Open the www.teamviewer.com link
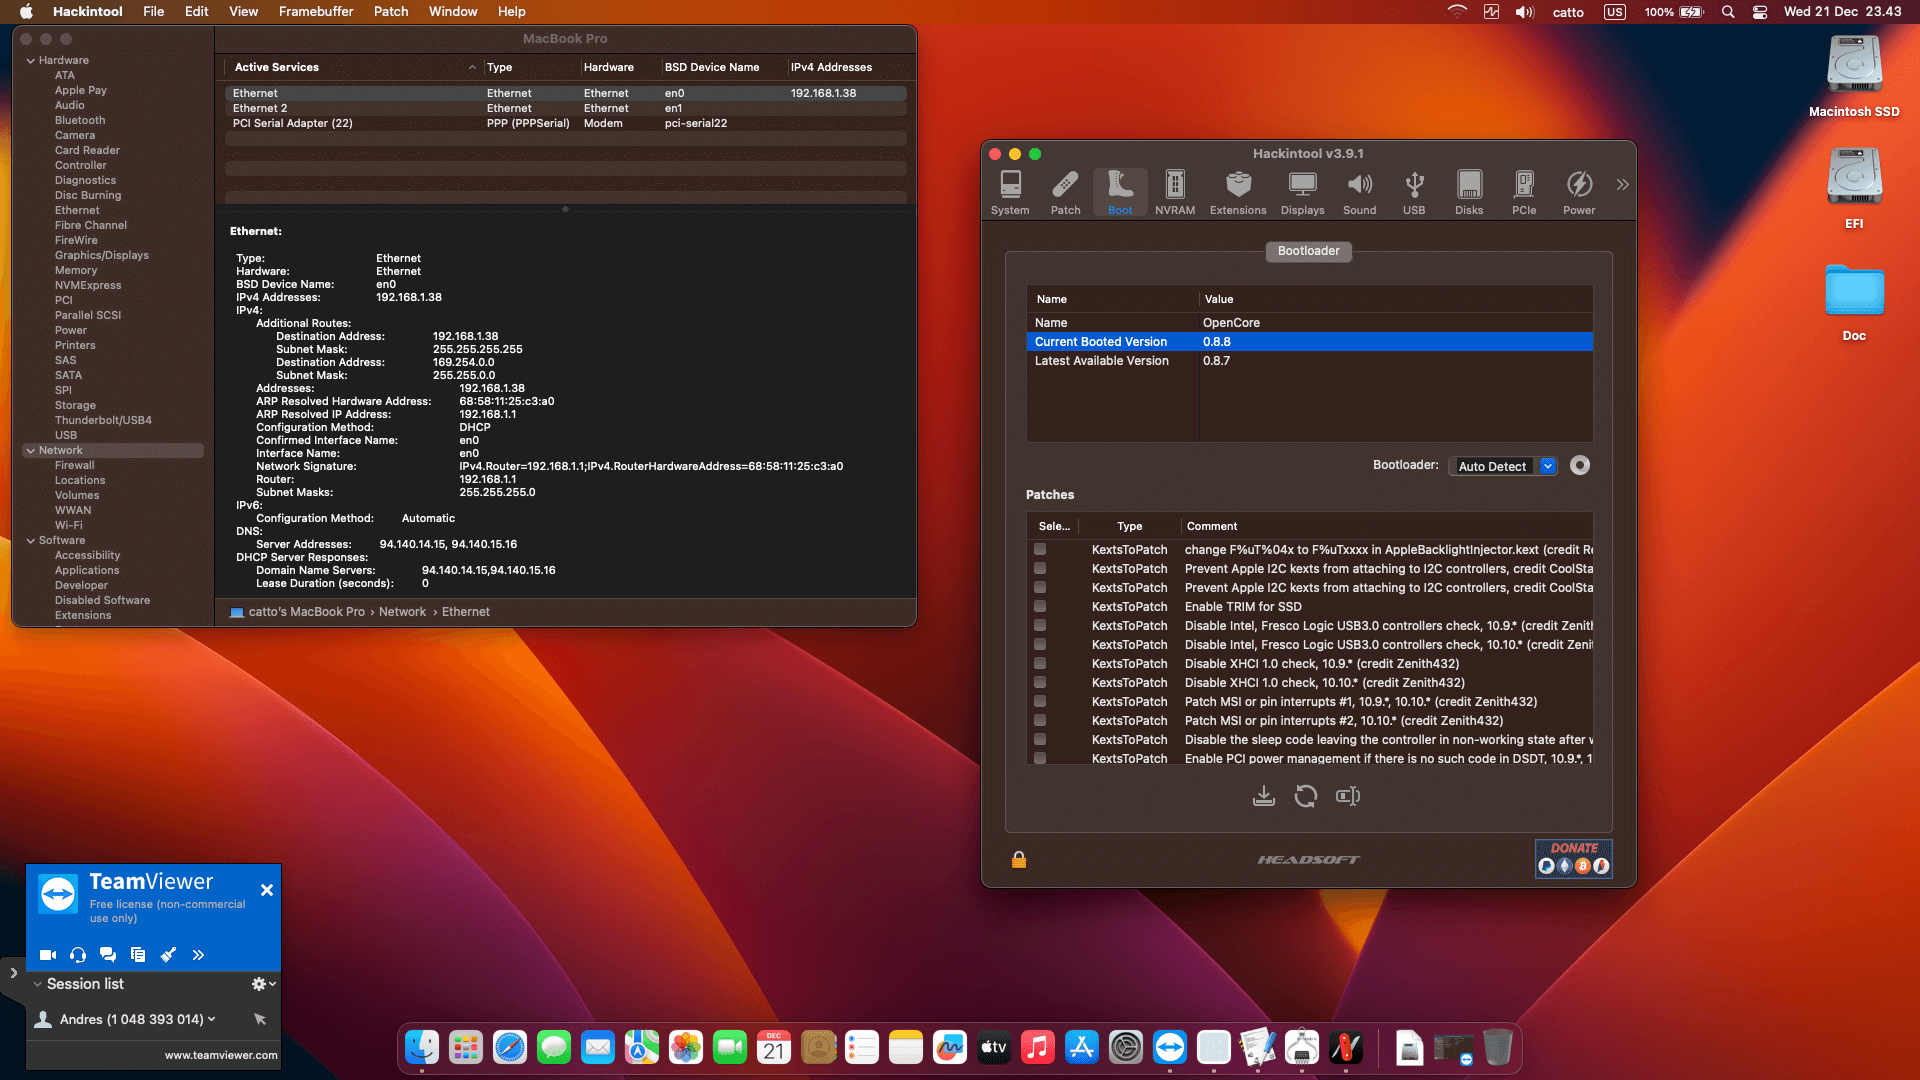Image resolution: width=1920 pixels, height=1080 pixels. pyautogui.click(x=219, y=1054)
